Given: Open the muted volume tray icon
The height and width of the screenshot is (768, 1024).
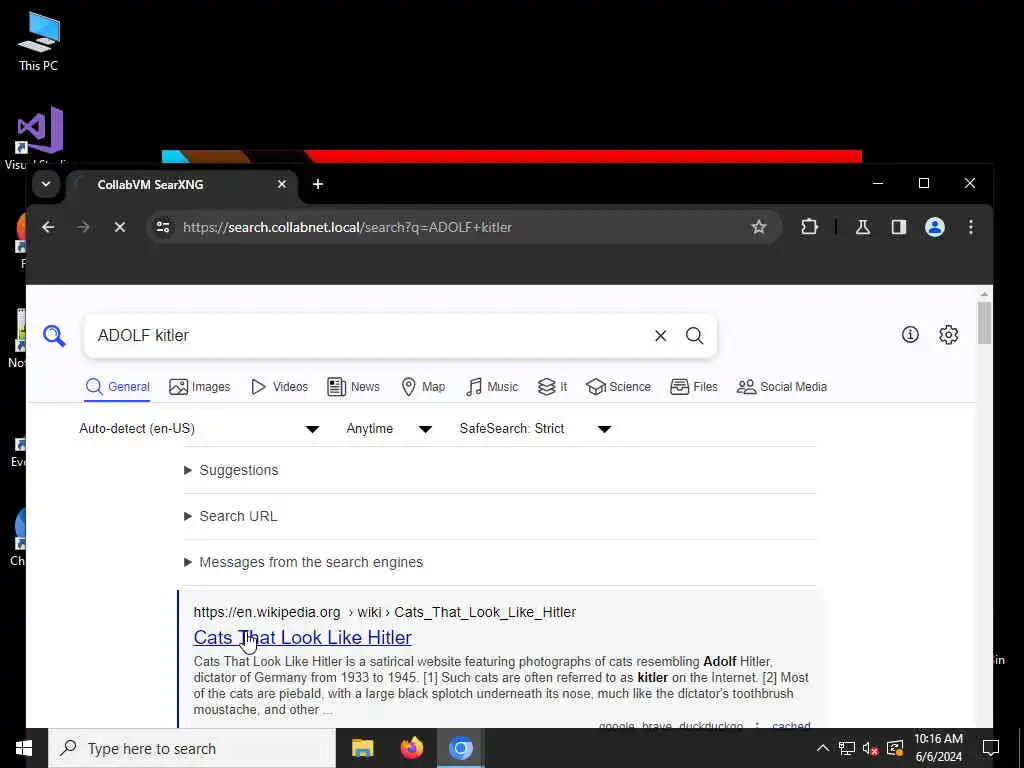Looking at the screenshot, I should [x=870, y=748].
